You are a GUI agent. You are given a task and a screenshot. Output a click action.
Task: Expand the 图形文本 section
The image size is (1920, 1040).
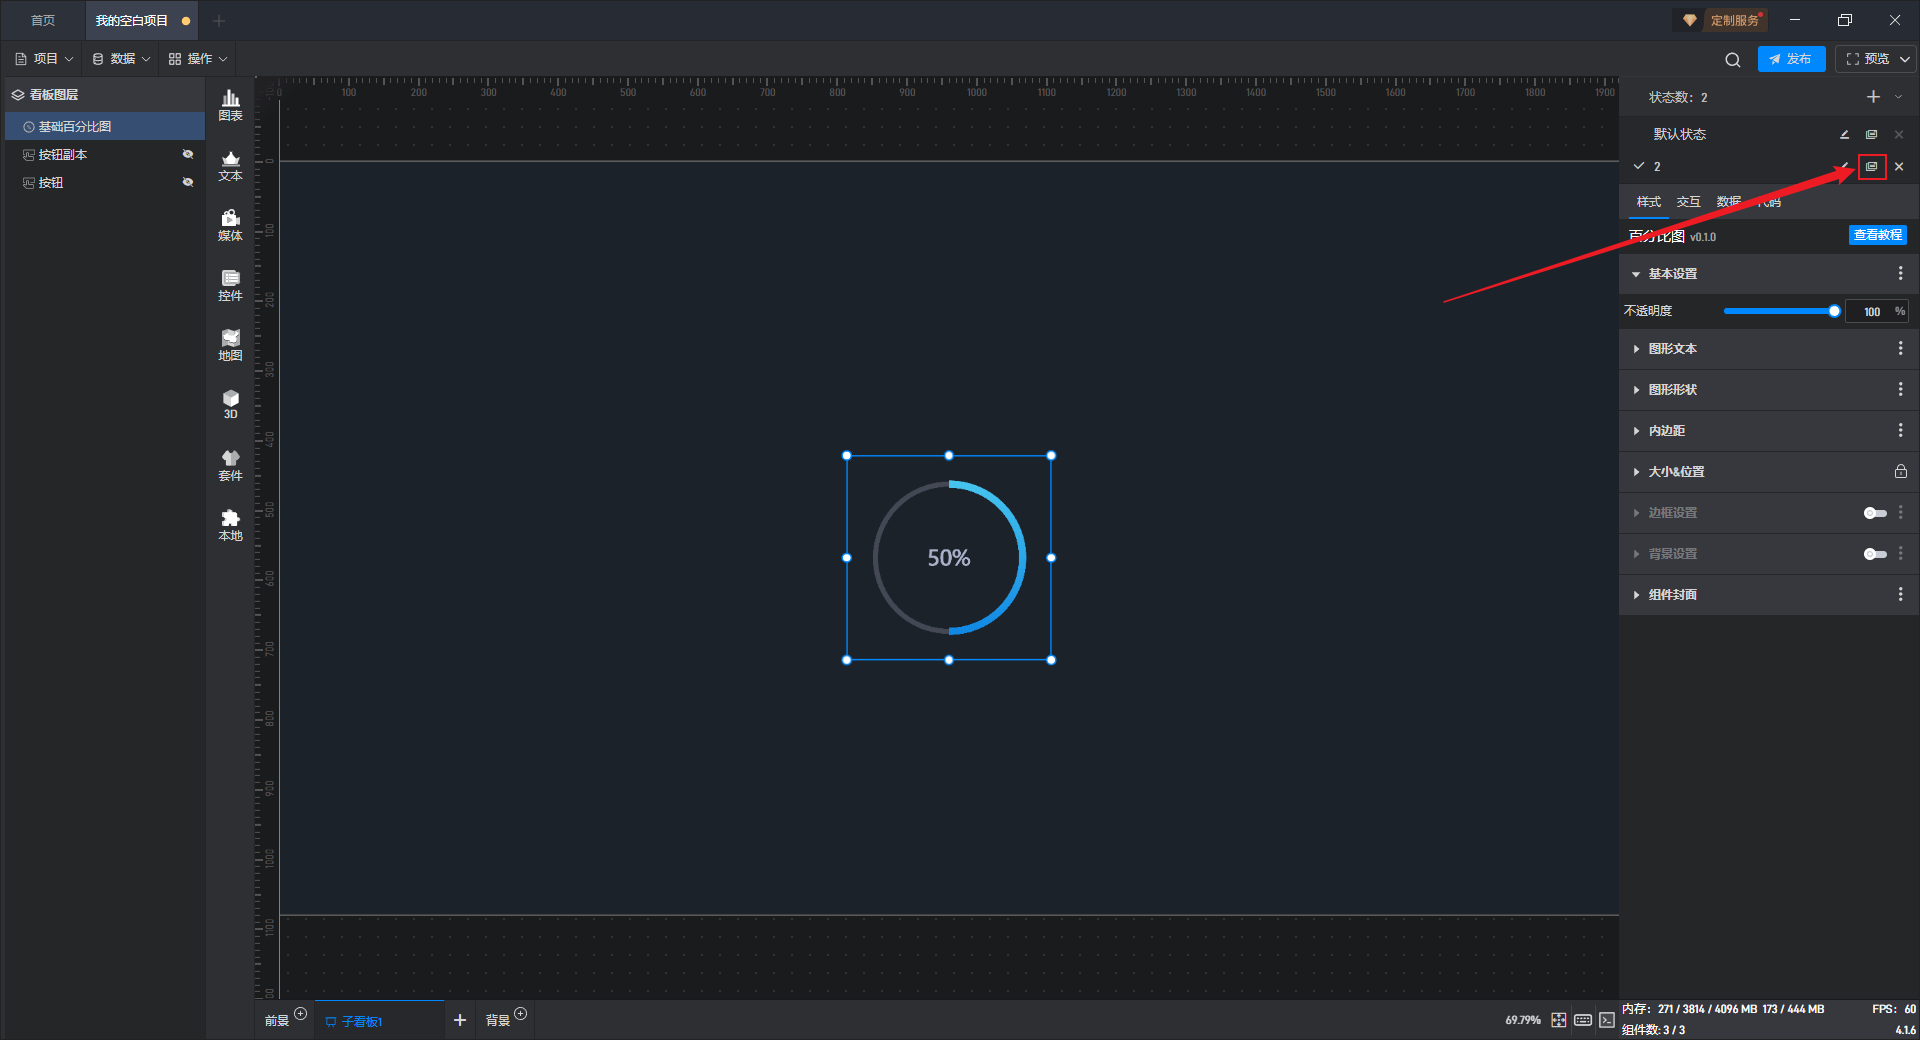1636,349
